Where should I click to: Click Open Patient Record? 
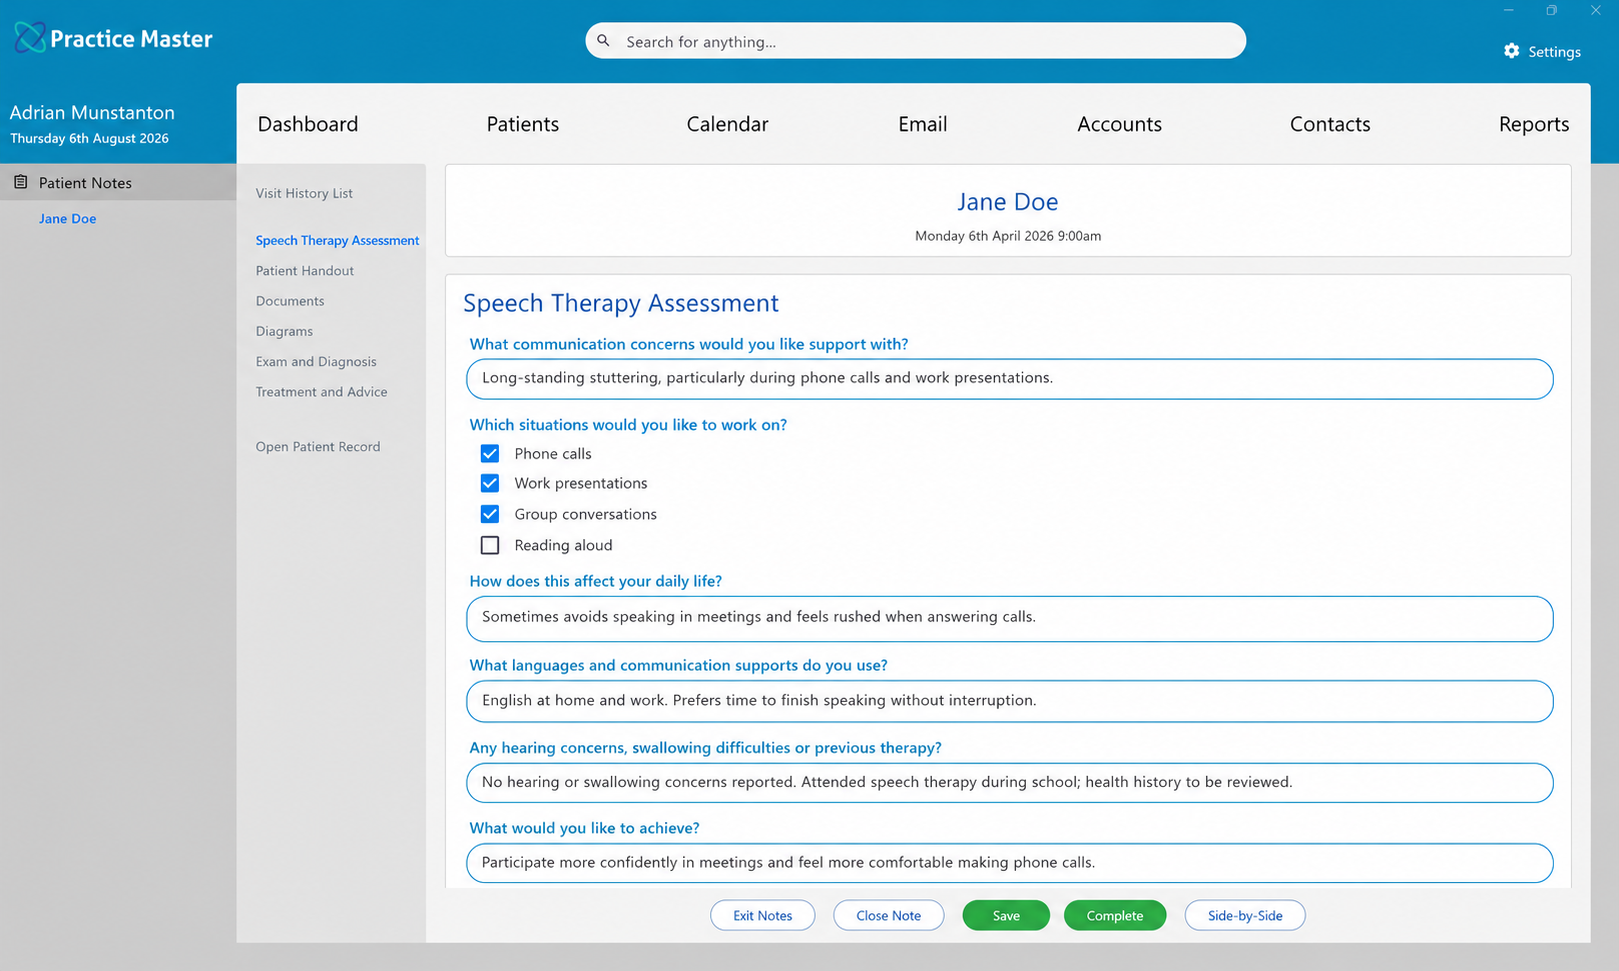318,447
